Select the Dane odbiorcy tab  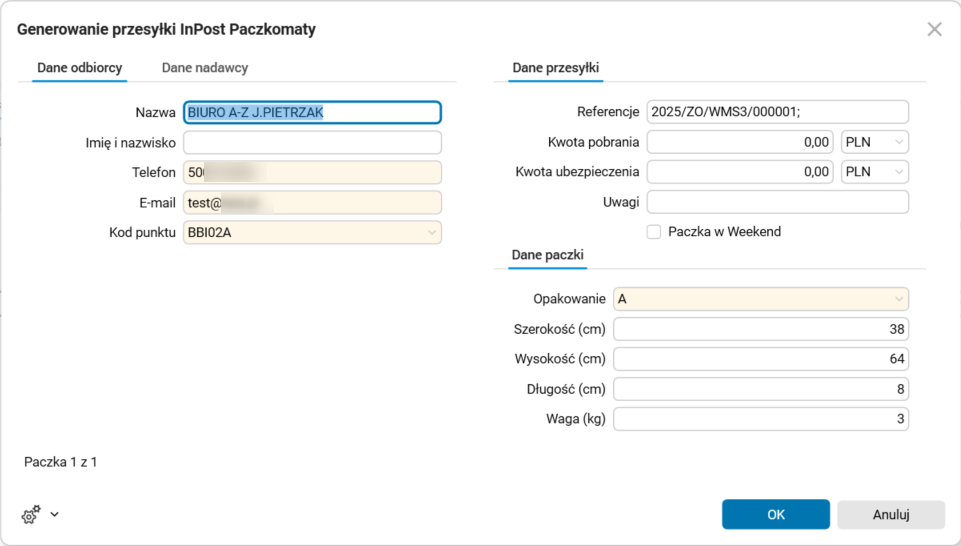[x=80, y=68]
